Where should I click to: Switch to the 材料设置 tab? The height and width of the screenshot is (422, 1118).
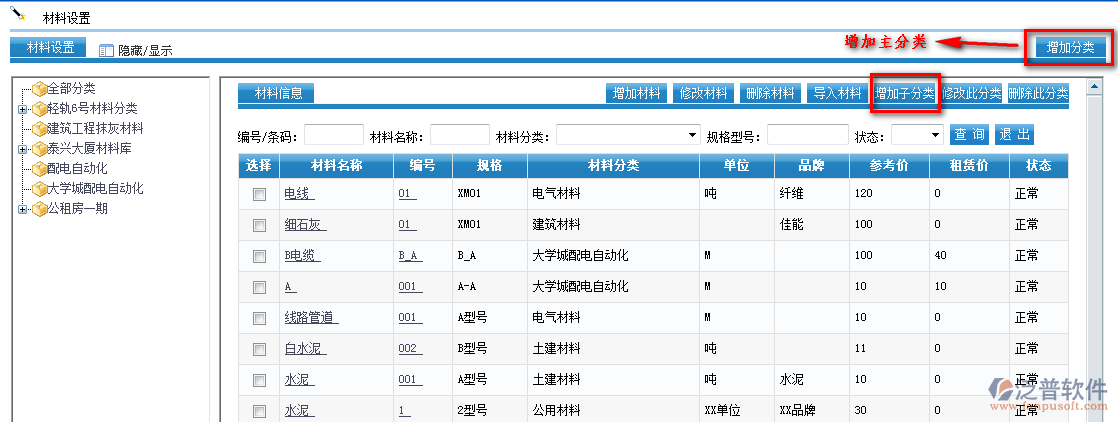point(48,48)
